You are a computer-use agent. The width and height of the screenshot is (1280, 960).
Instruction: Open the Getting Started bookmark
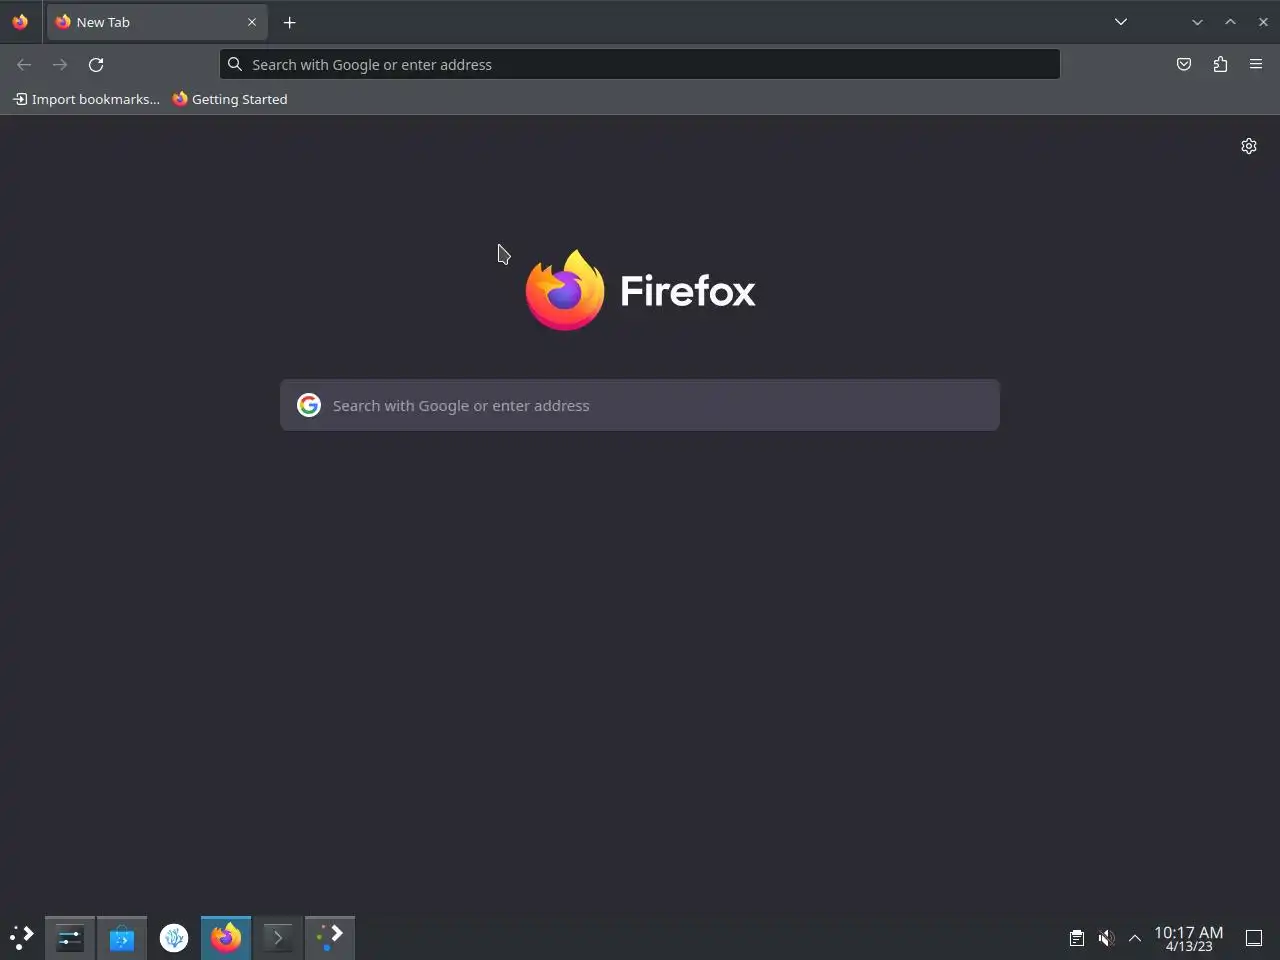230,99
